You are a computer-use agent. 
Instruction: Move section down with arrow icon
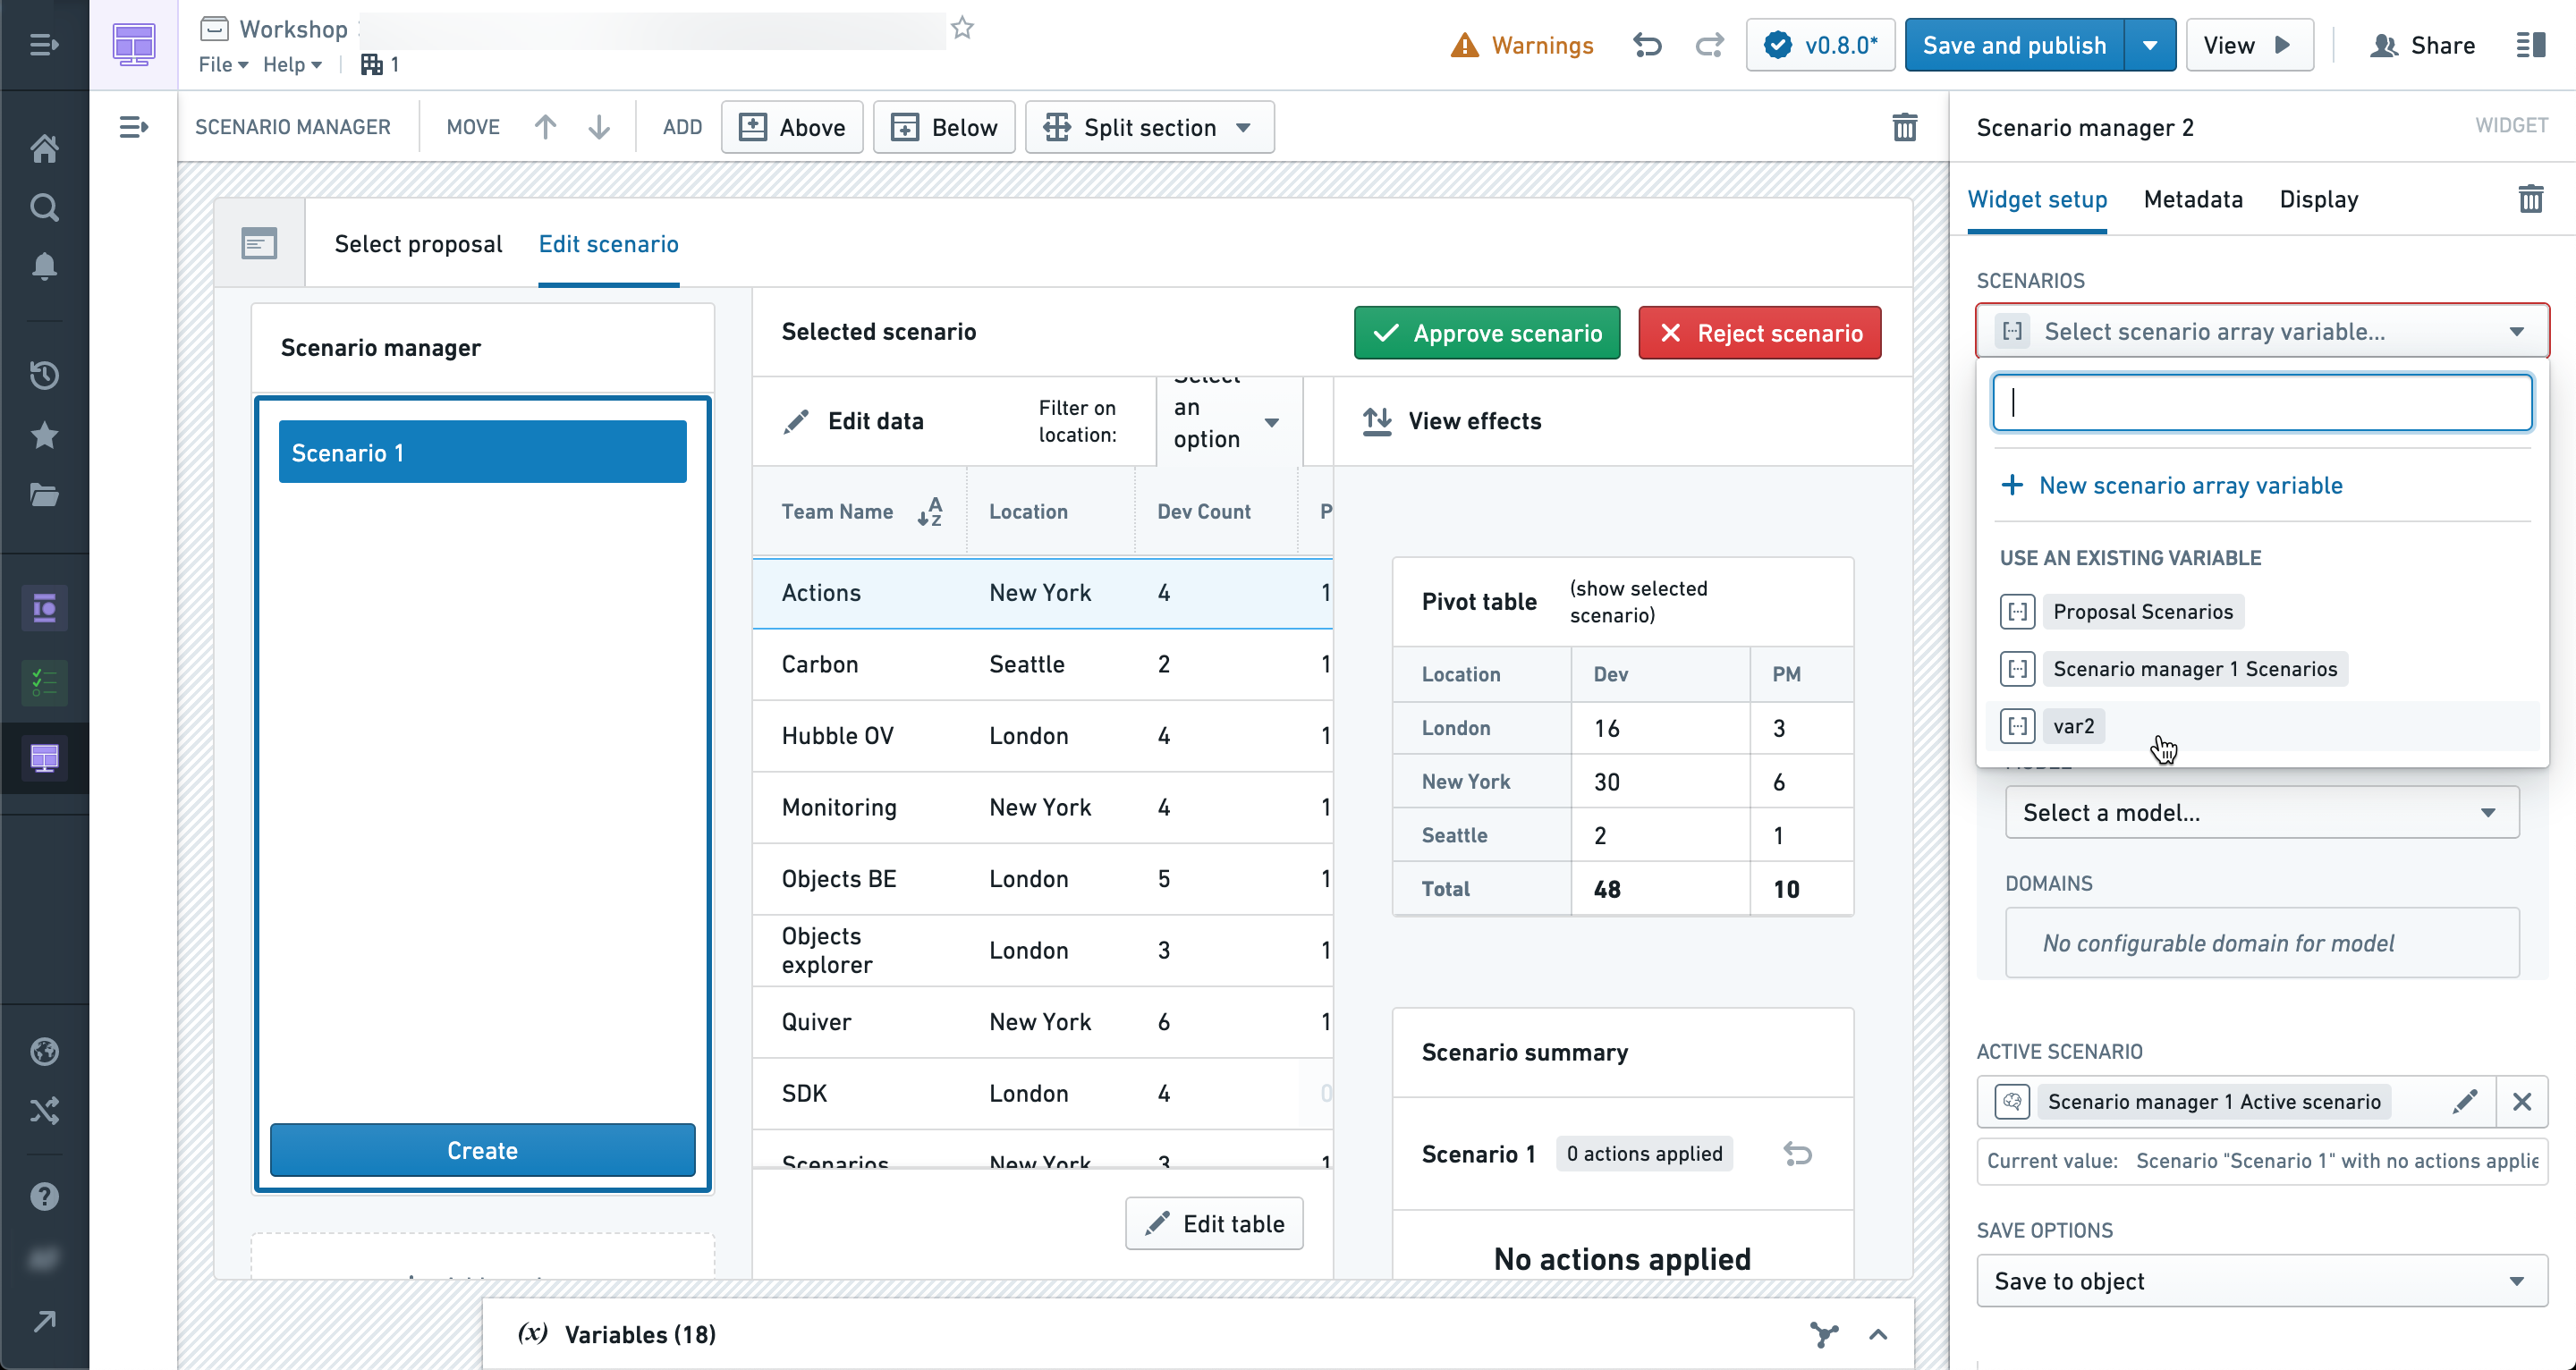pyautogui.click(x=598, y=127)
